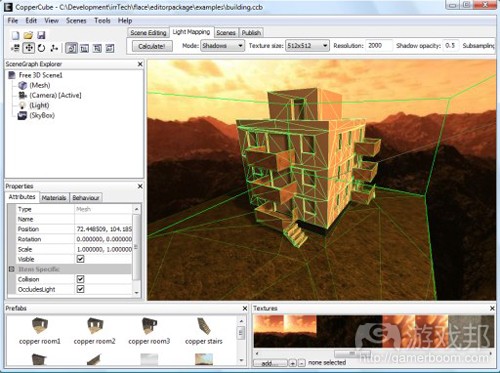Click the Calculate! button
This screenshot has width=500, height=373.
coord(152,46)
